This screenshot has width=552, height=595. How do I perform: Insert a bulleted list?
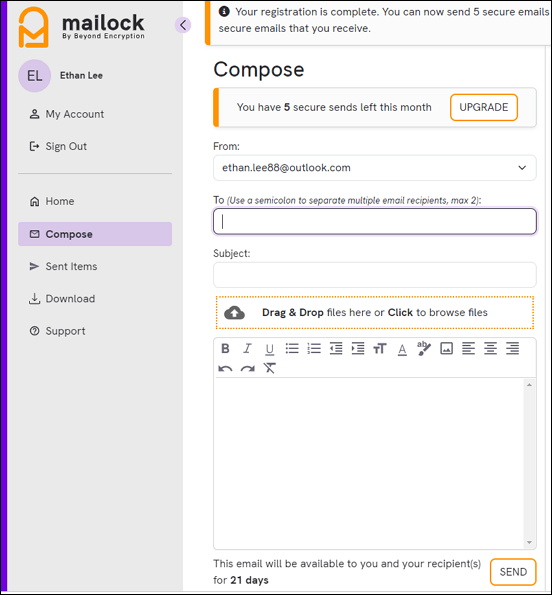(292, 348)
